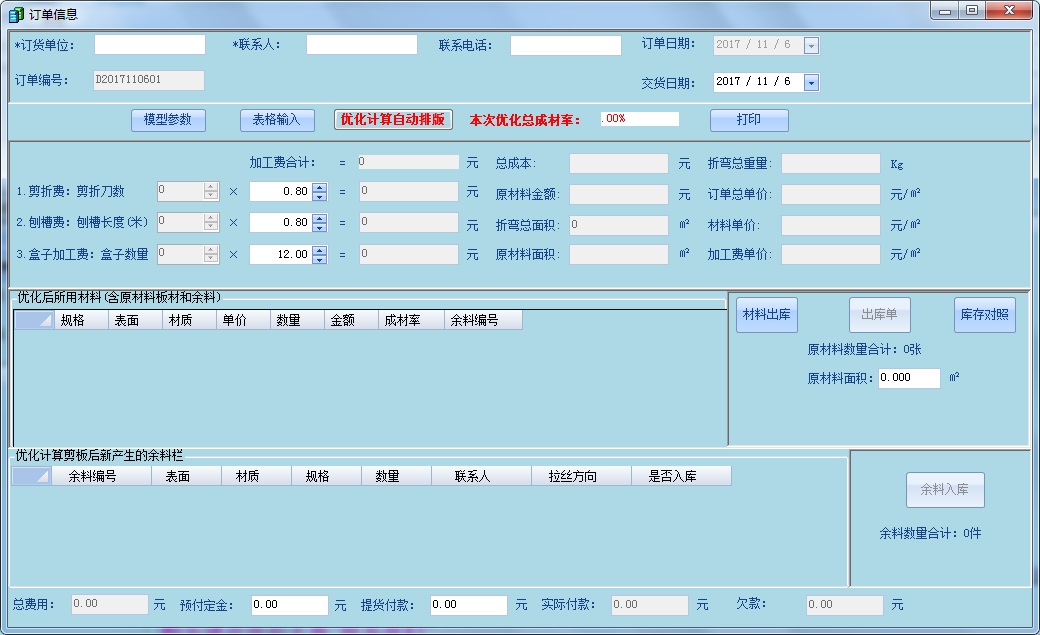Click the 订单信息 window title icon
The width and height of the screenshot is (1040, 635).
click(x=15, y=14)
